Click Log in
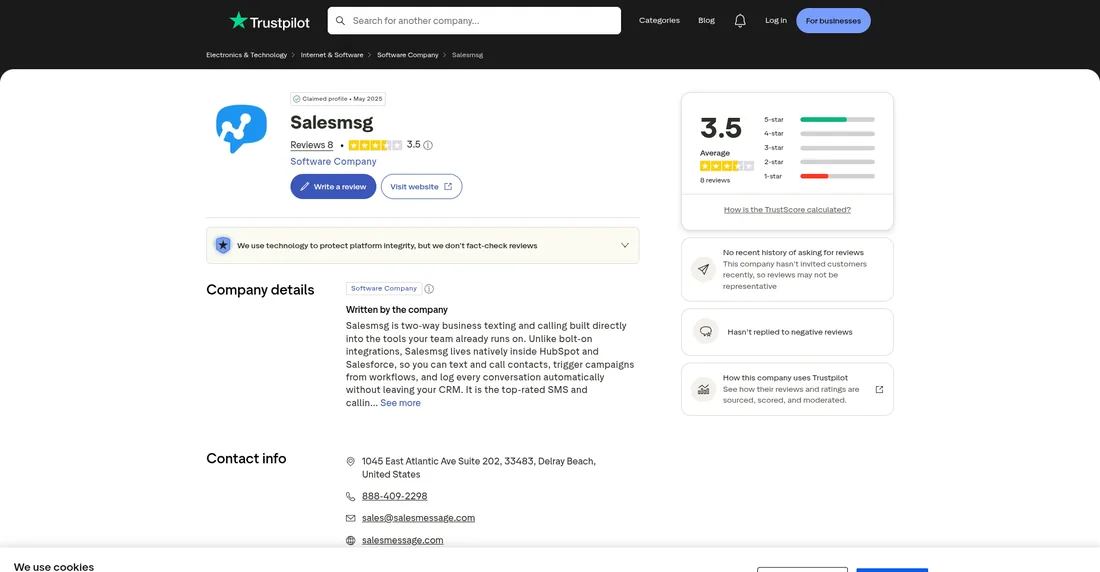 (x=775, y=20)
